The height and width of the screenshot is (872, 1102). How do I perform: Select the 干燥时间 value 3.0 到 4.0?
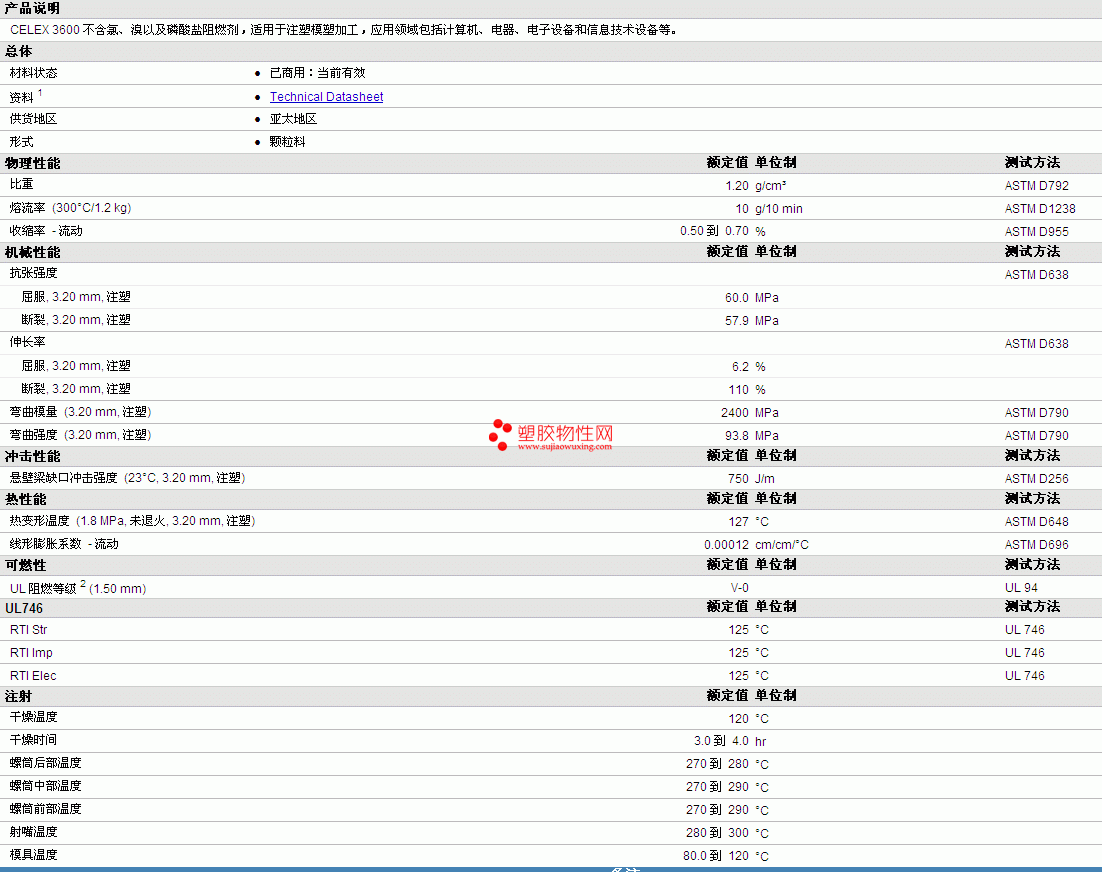tap(721, 741)
